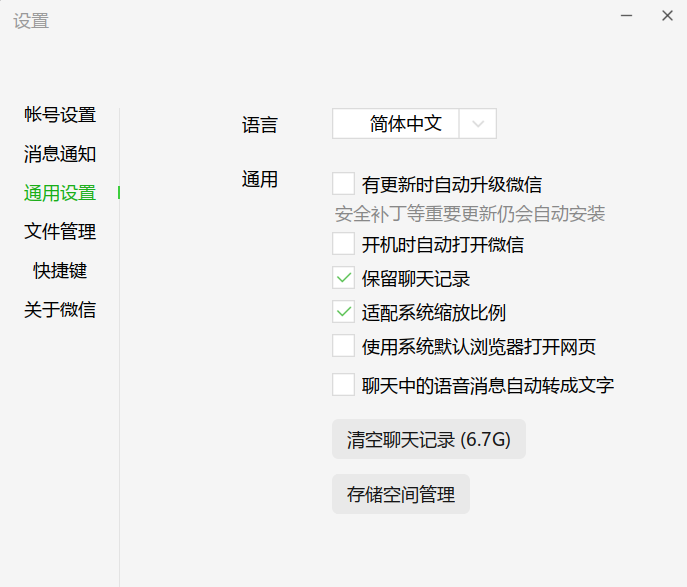This screenshot has height=587, width=687.
Task: Open the 帐号设置 section
Action: coord(60,115)
